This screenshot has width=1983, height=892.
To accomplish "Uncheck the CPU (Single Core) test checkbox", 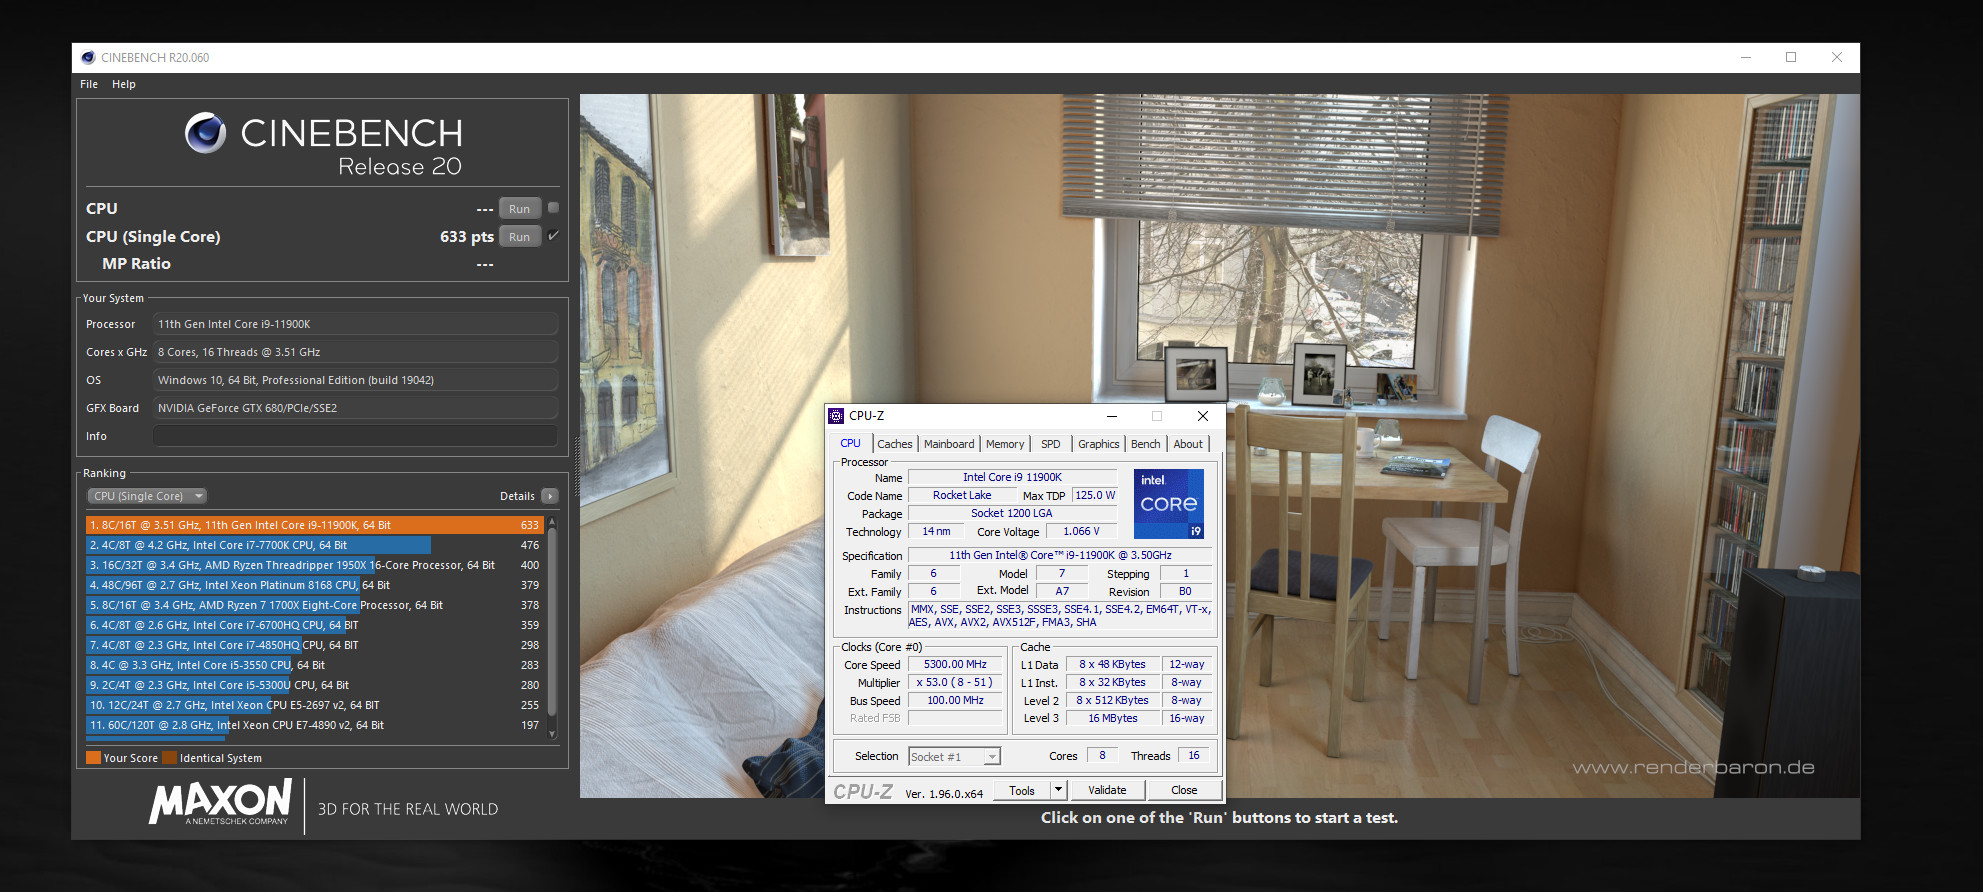I will (x=553, y=236).
